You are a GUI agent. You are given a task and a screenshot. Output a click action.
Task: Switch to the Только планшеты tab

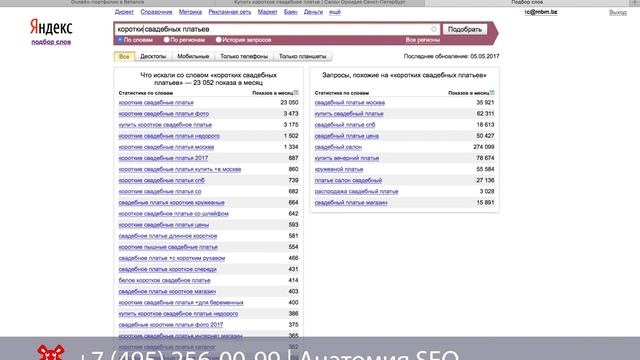pos(302,56)
